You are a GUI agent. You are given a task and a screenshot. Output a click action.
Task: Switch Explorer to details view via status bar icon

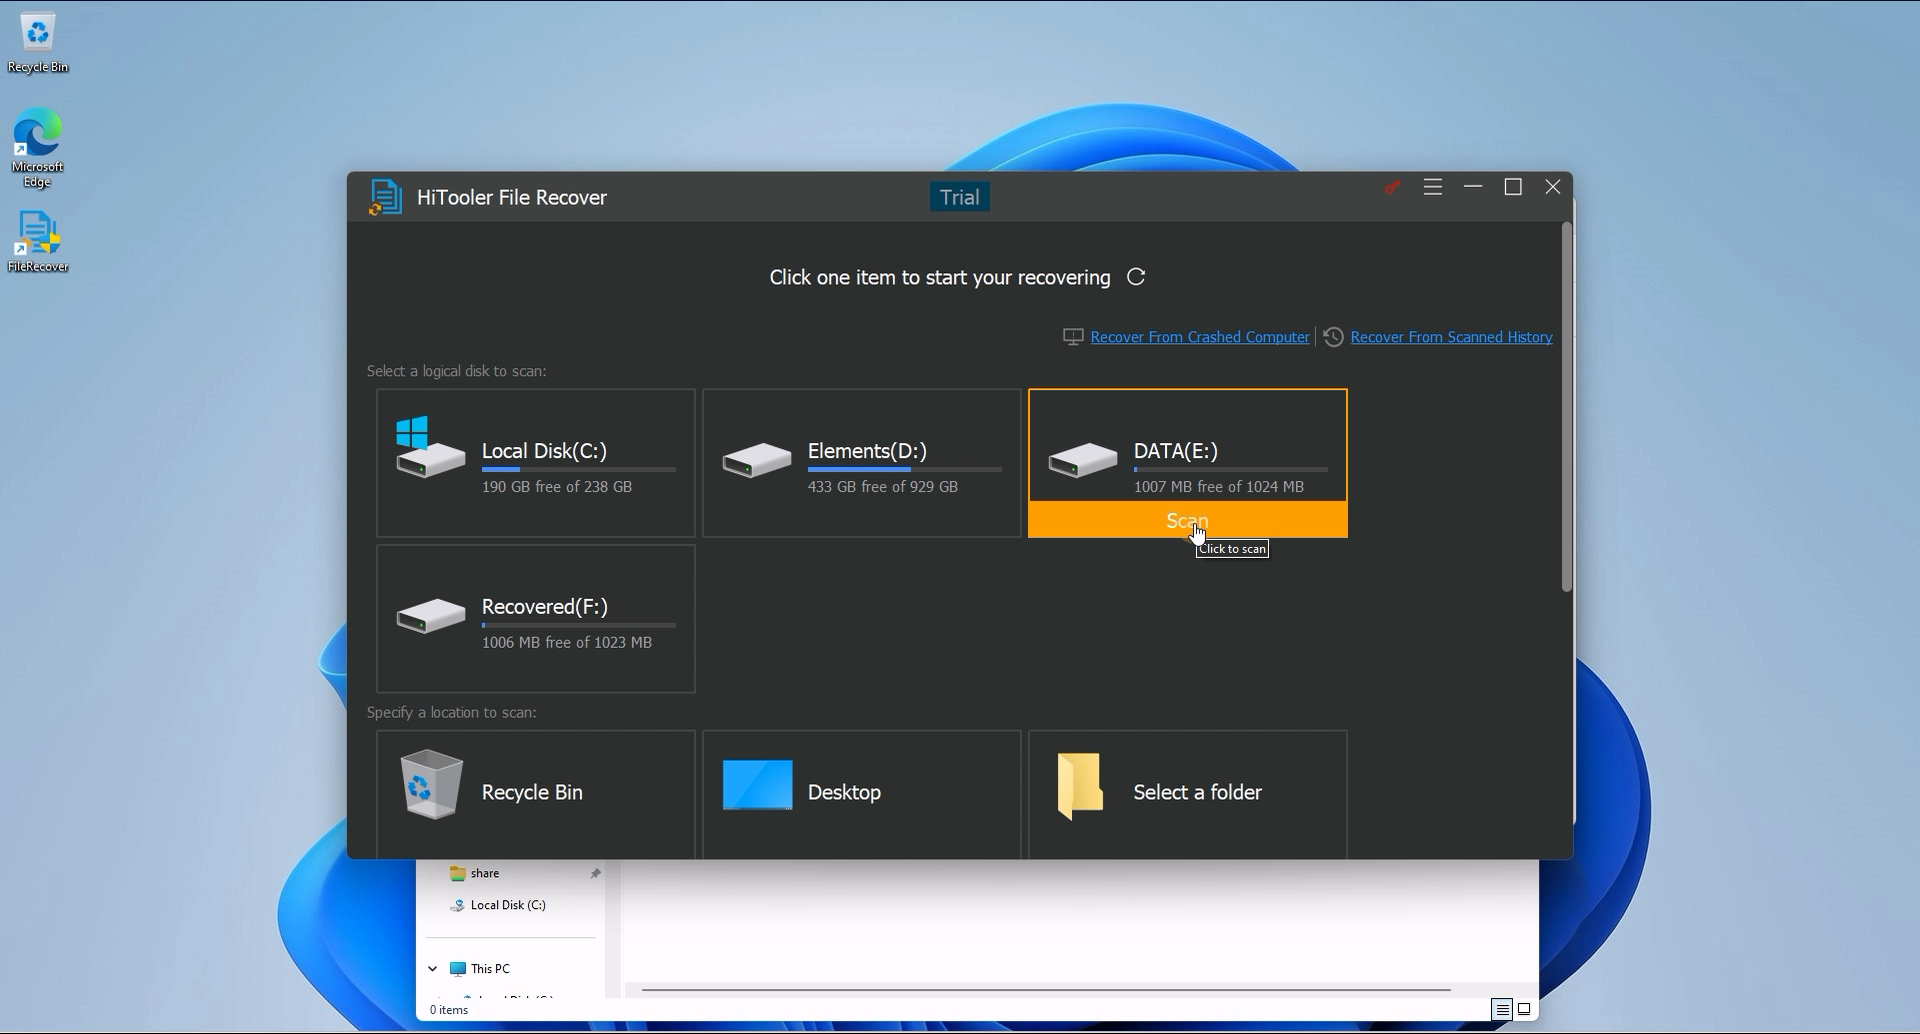[1500, 1009]
